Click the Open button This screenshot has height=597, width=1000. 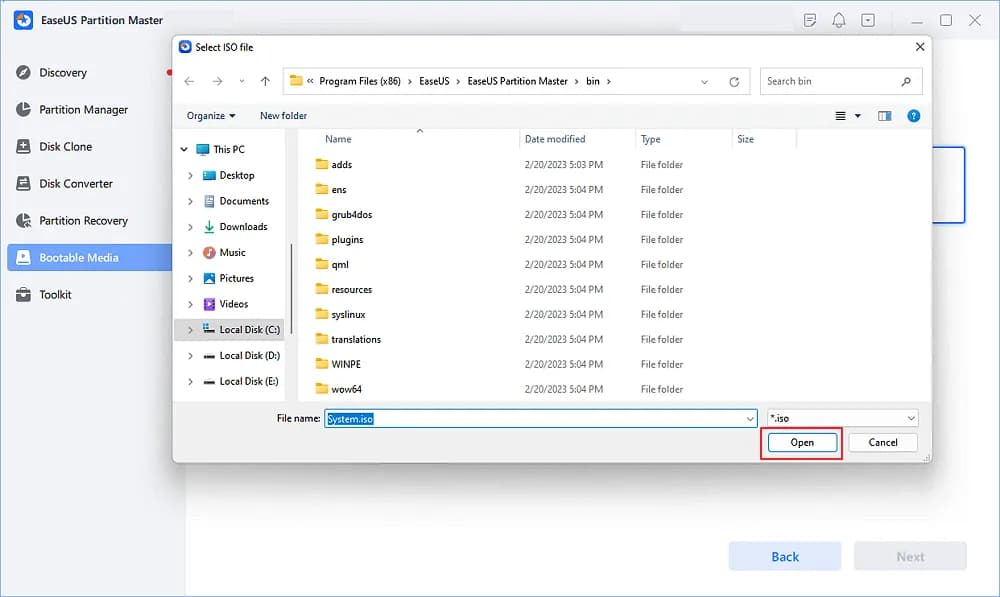point(802,442)
